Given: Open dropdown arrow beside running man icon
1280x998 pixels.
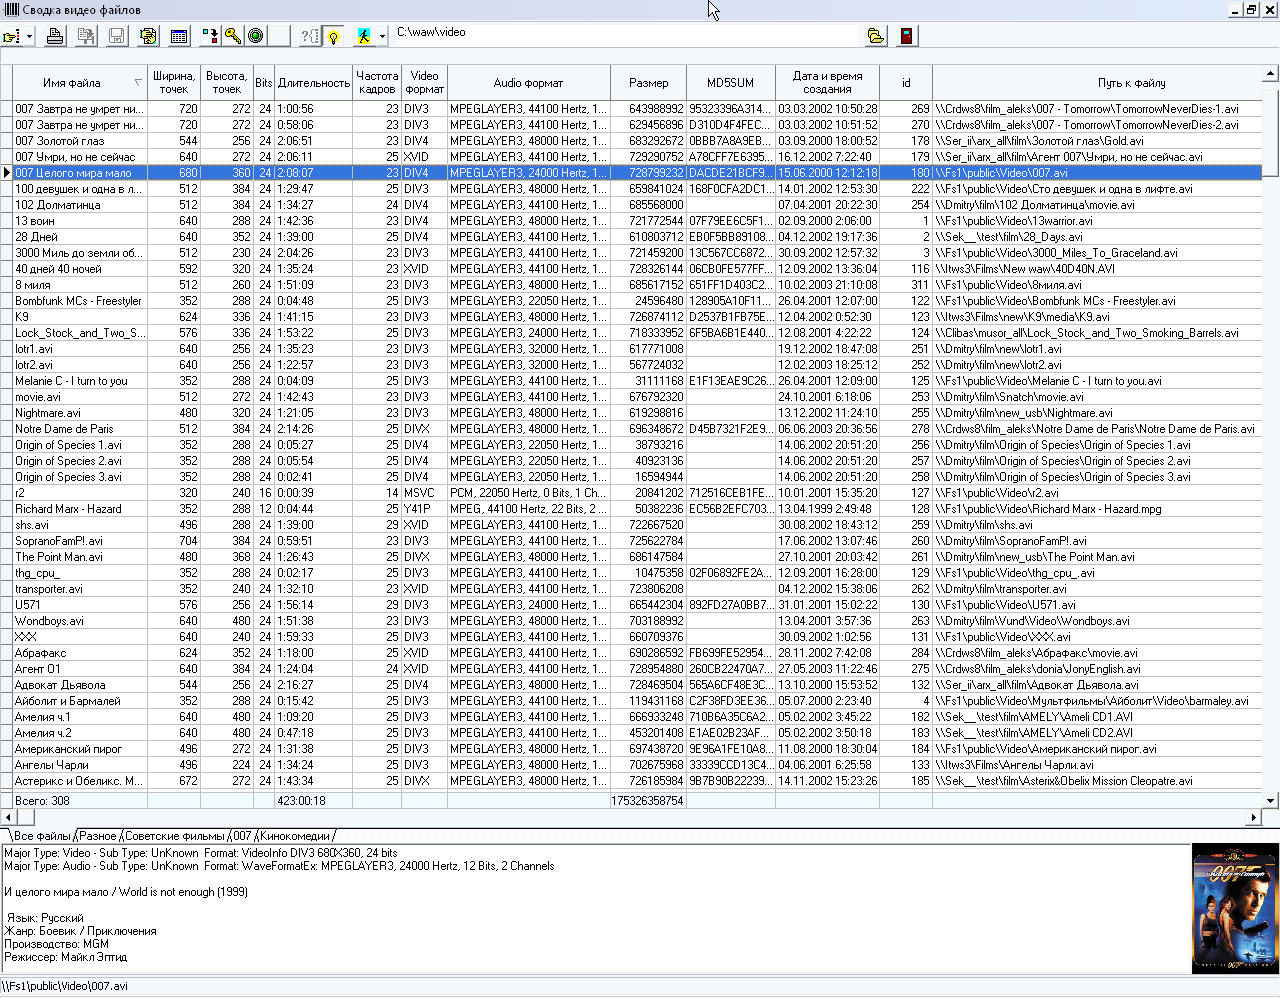Looking at the screenshot, I should (x=382, y=37).
